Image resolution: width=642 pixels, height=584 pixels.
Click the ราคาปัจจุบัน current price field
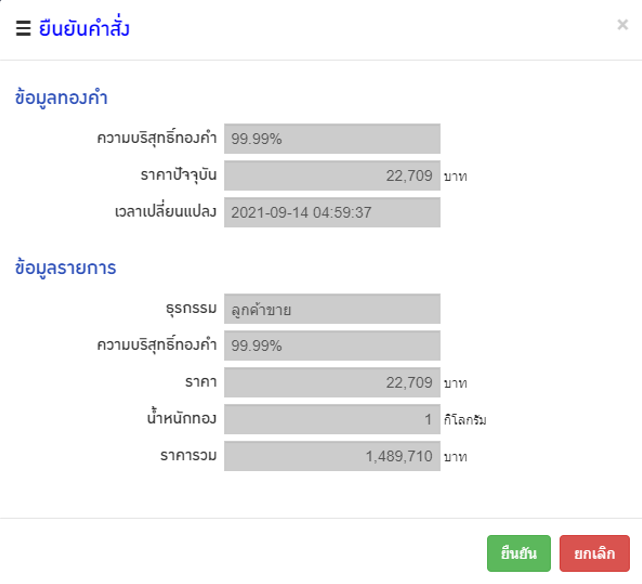pos(332,176)
